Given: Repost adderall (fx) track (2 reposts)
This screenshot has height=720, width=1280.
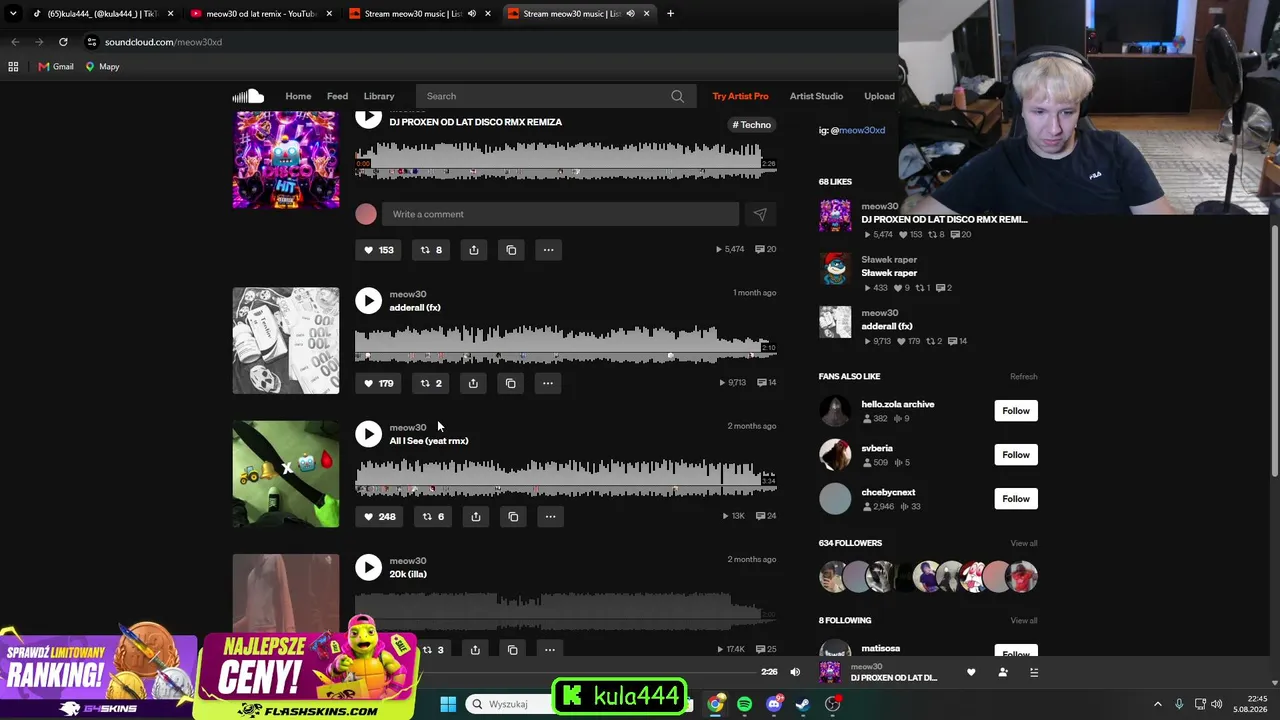Looking at the screenshot, I should tap(431, 383).
